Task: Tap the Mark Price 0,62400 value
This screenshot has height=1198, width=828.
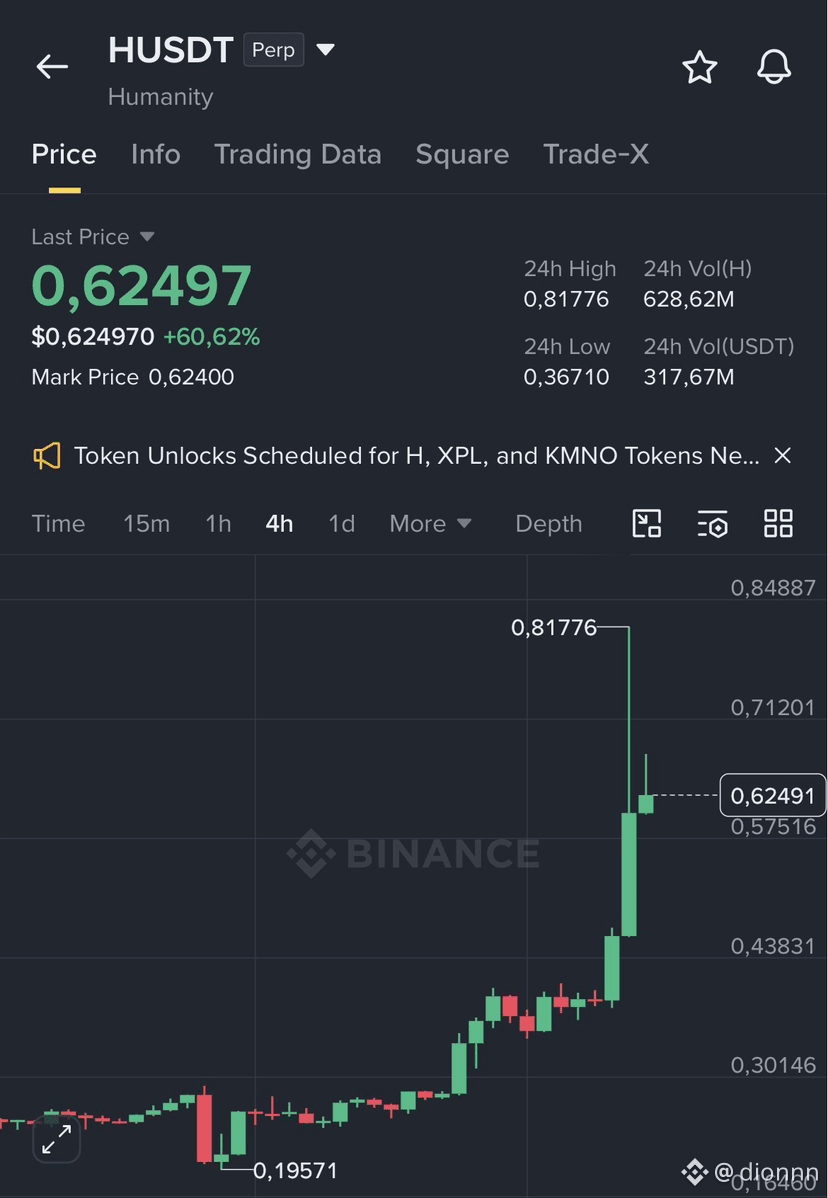Action: click(x=191, y=377)
